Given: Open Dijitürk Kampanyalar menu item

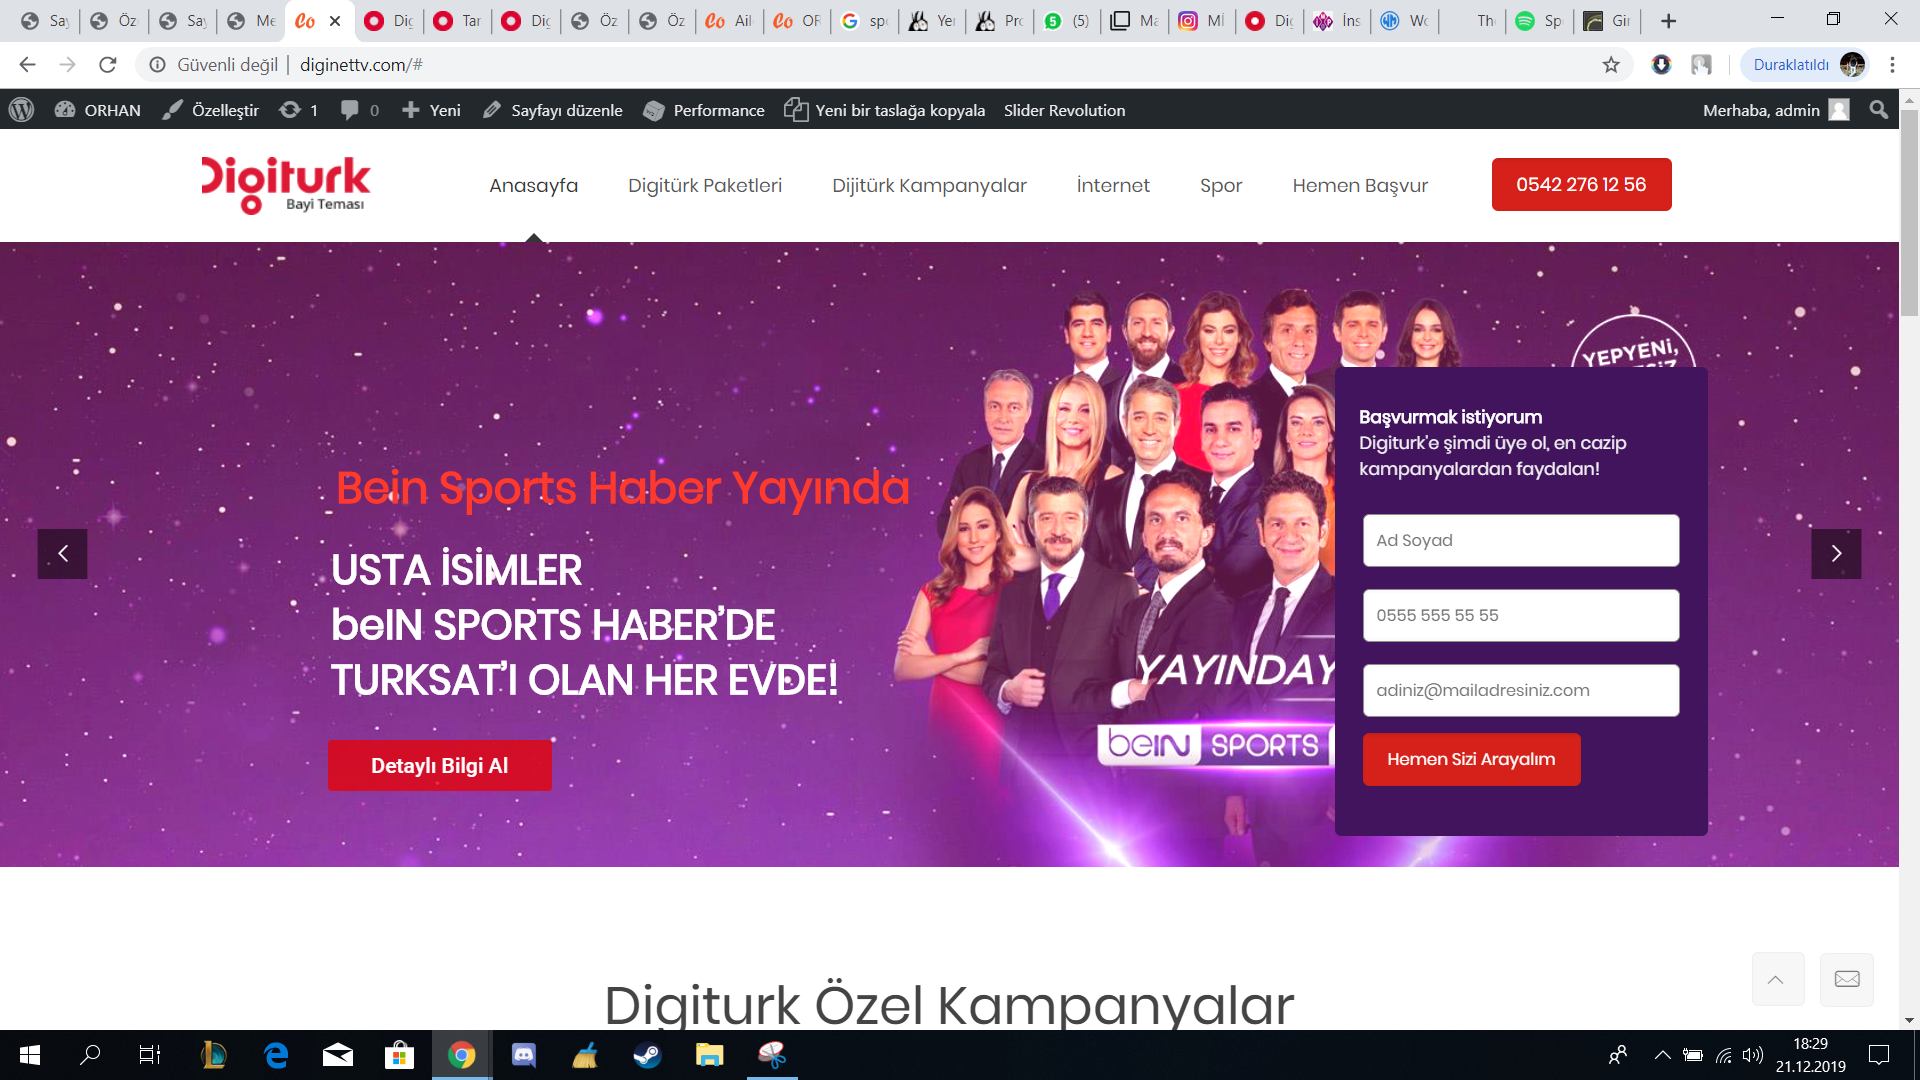Looking at the screenshot, I should point(929,185).
